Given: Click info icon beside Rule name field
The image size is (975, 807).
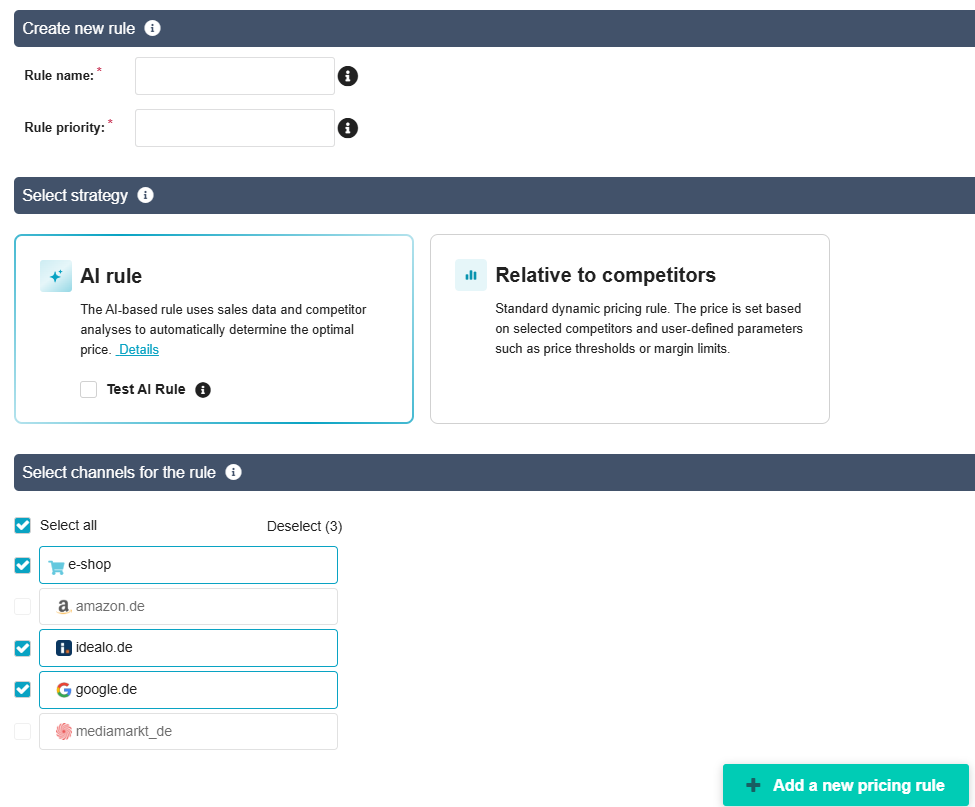Looking at the screenshot, I should [x=348, y=76].
